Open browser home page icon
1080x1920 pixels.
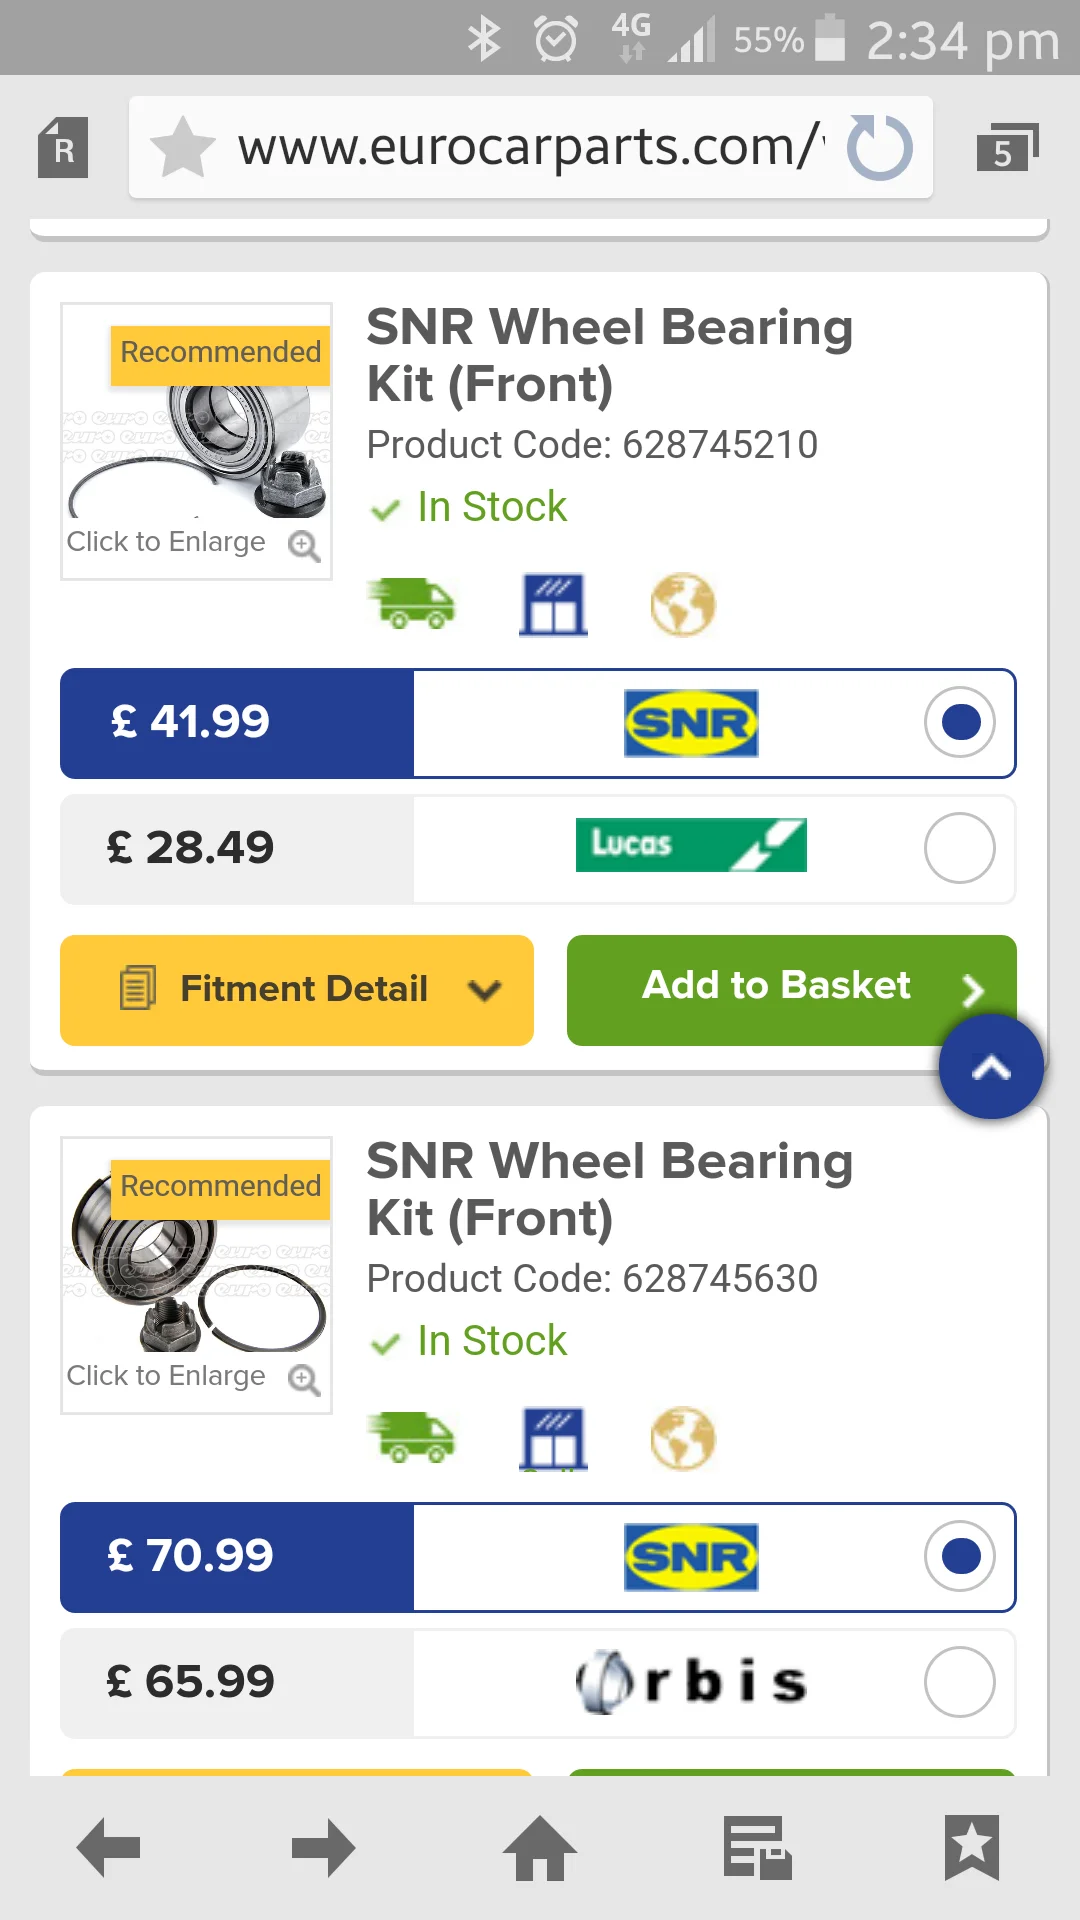[540, 1847]
